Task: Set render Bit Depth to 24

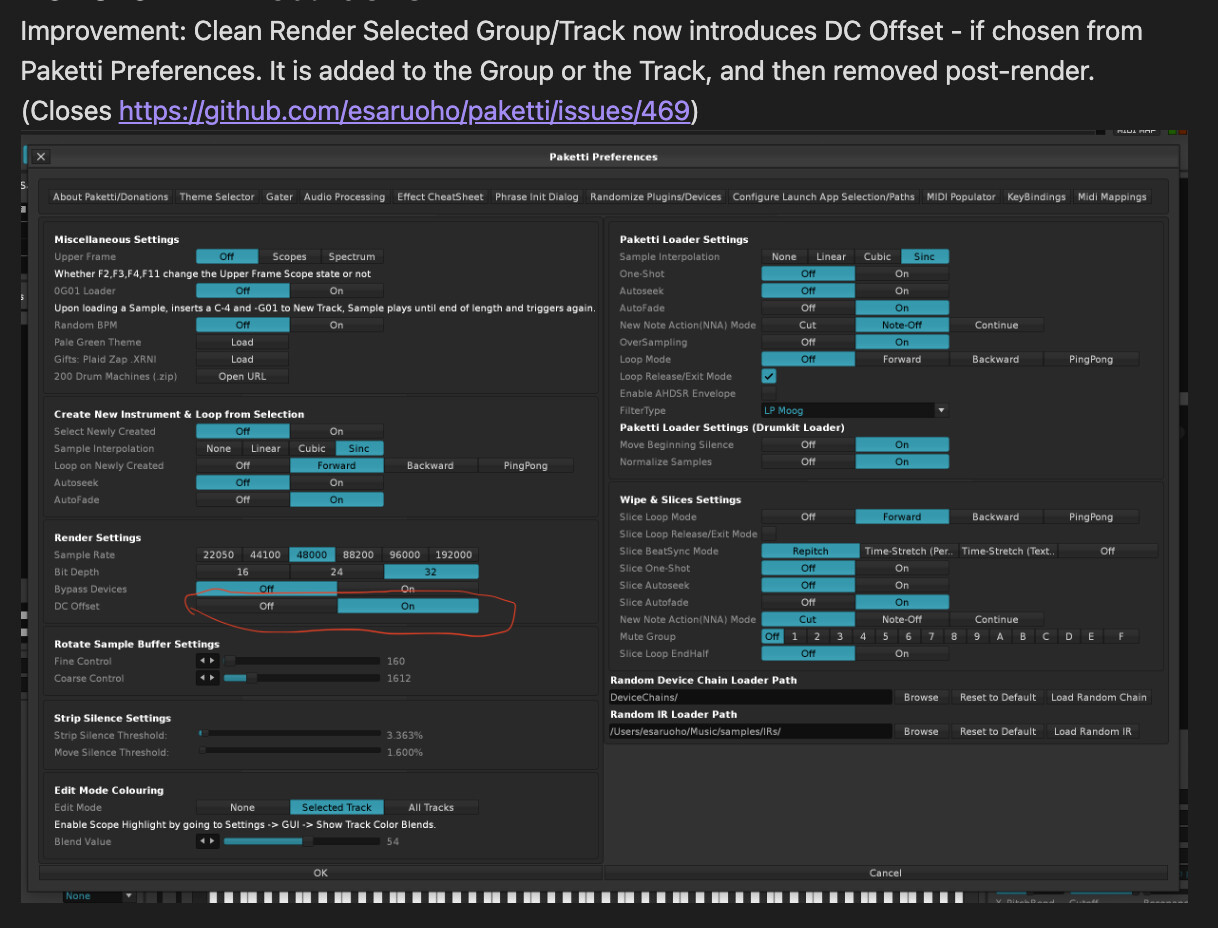Action: tap(337, 572)
